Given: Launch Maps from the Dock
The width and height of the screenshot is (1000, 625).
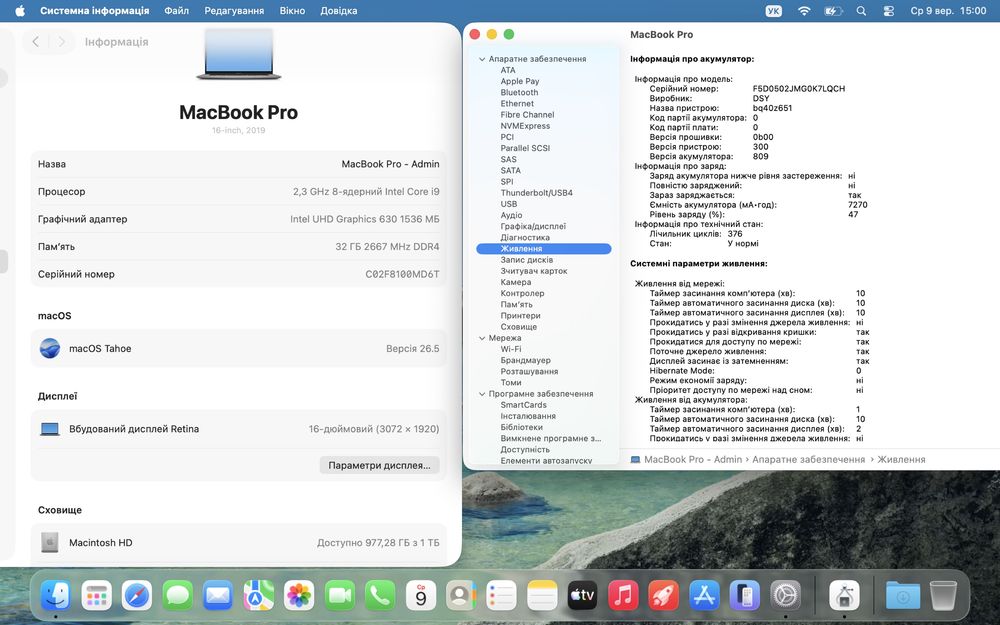Looking at the screenshot, I should [x=258, y=596].
